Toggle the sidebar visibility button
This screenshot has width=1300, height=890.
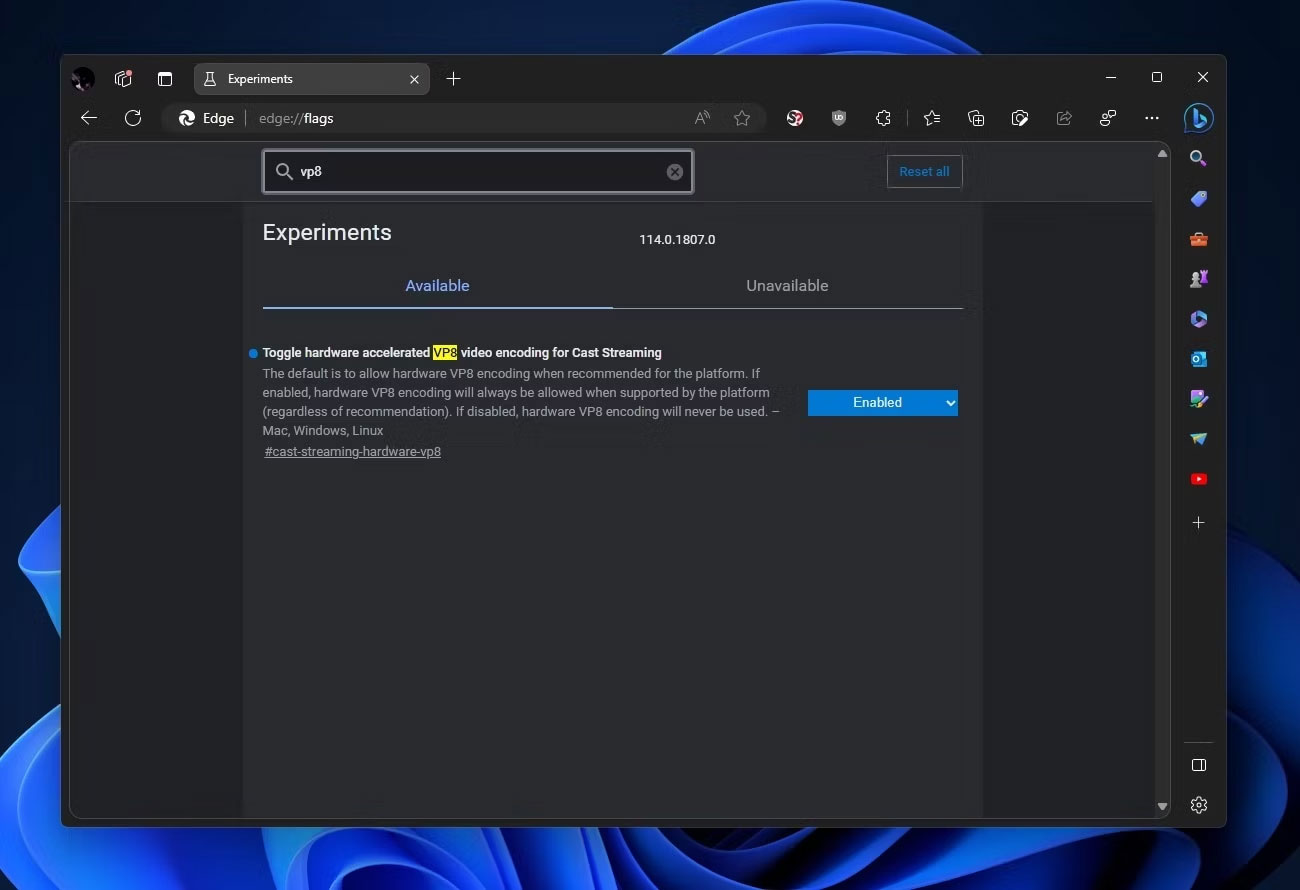[x=1199, y=765]
